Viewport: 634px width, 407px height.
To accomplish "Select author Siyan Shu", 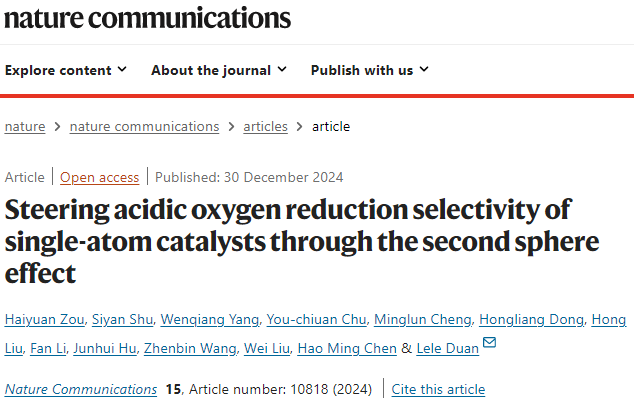I will 123,319.
